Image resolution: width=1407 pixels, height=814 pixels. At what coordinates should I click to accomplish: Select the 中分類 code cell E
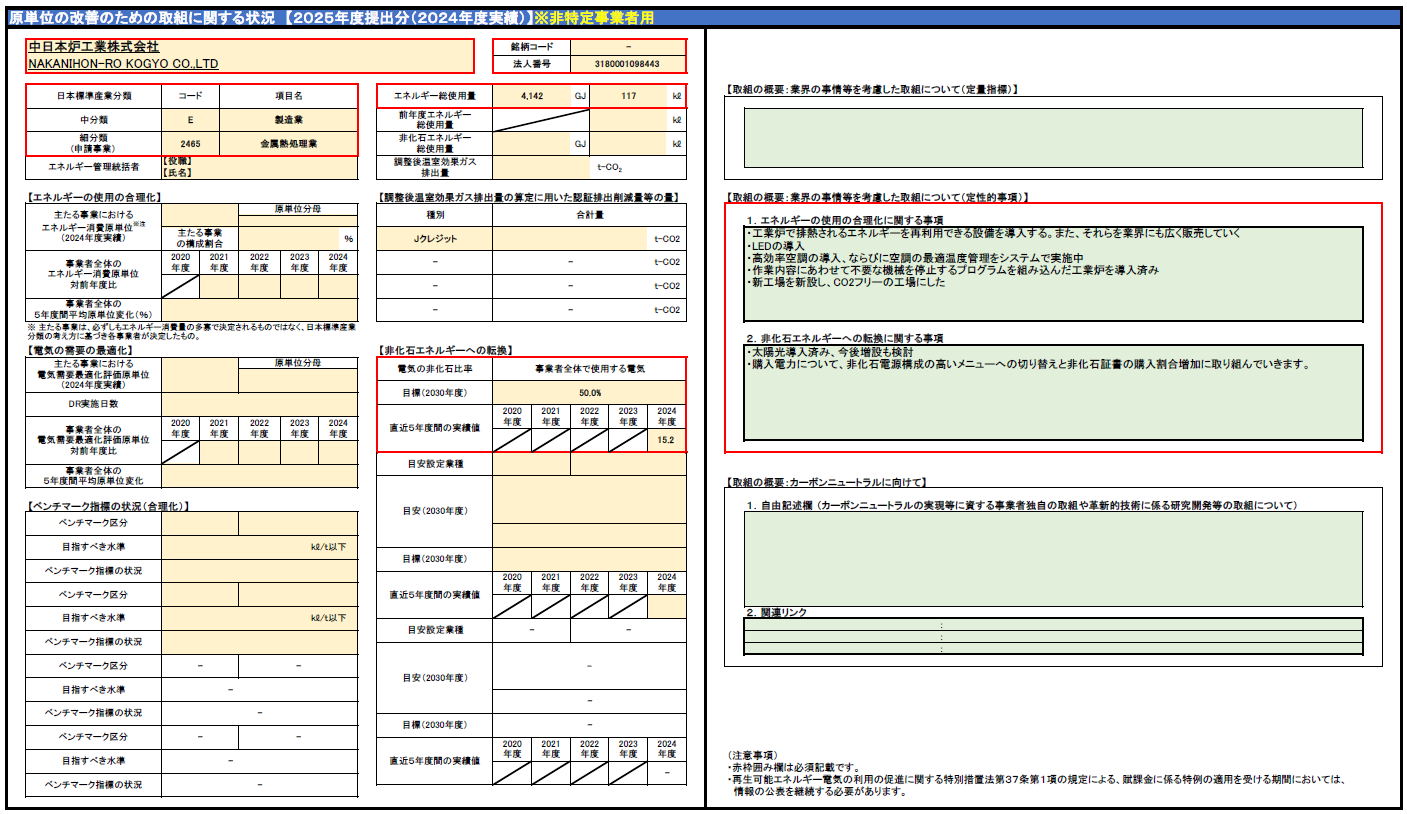click(x=190, y=120)
